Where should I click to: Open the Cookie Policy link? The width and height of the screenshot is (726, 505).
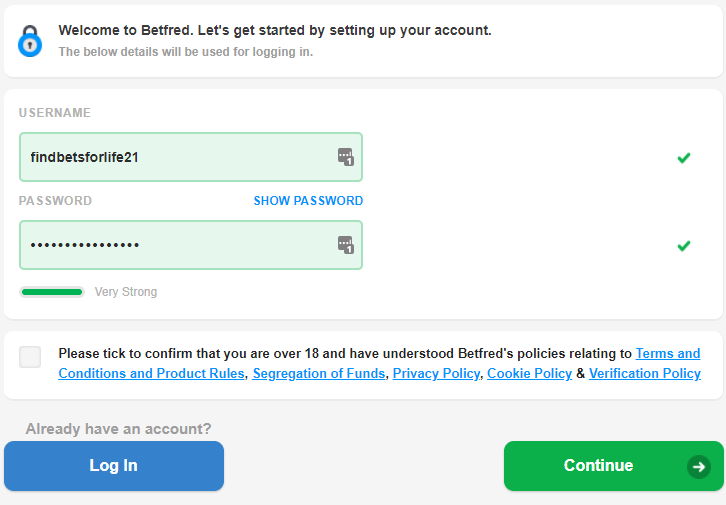pyautogui.click(x=529, y=373)
